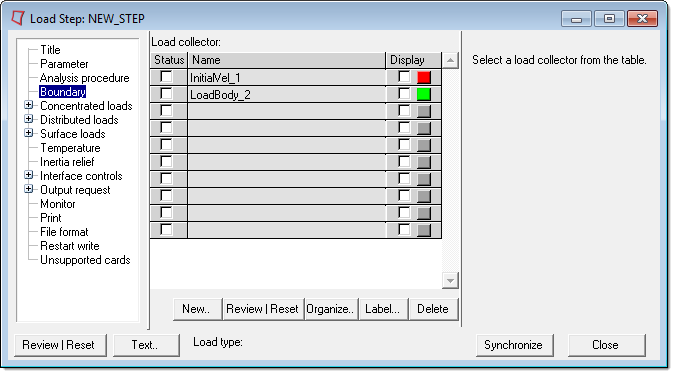Click the Delete button
The image size is (674, 374).
point(433,309)
